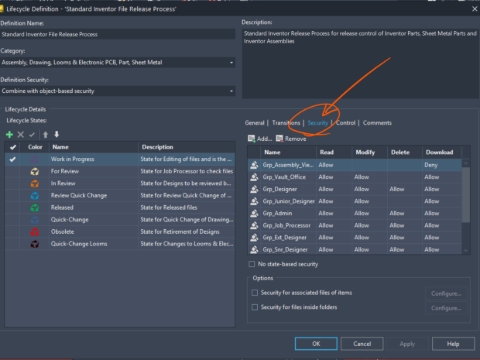Enable No state-based security checkbox
Screen dimensions: 480x360
pos(252,264)
